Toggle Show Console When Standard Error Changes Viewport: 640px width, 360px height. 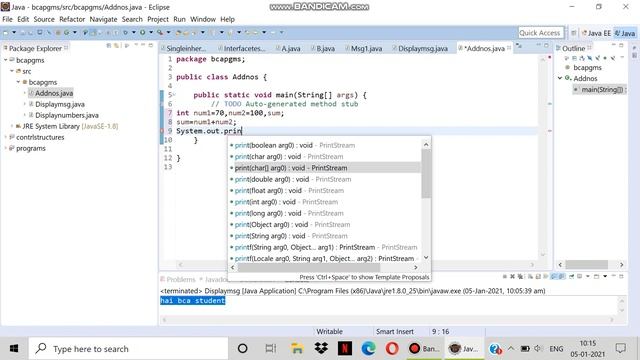562,277
